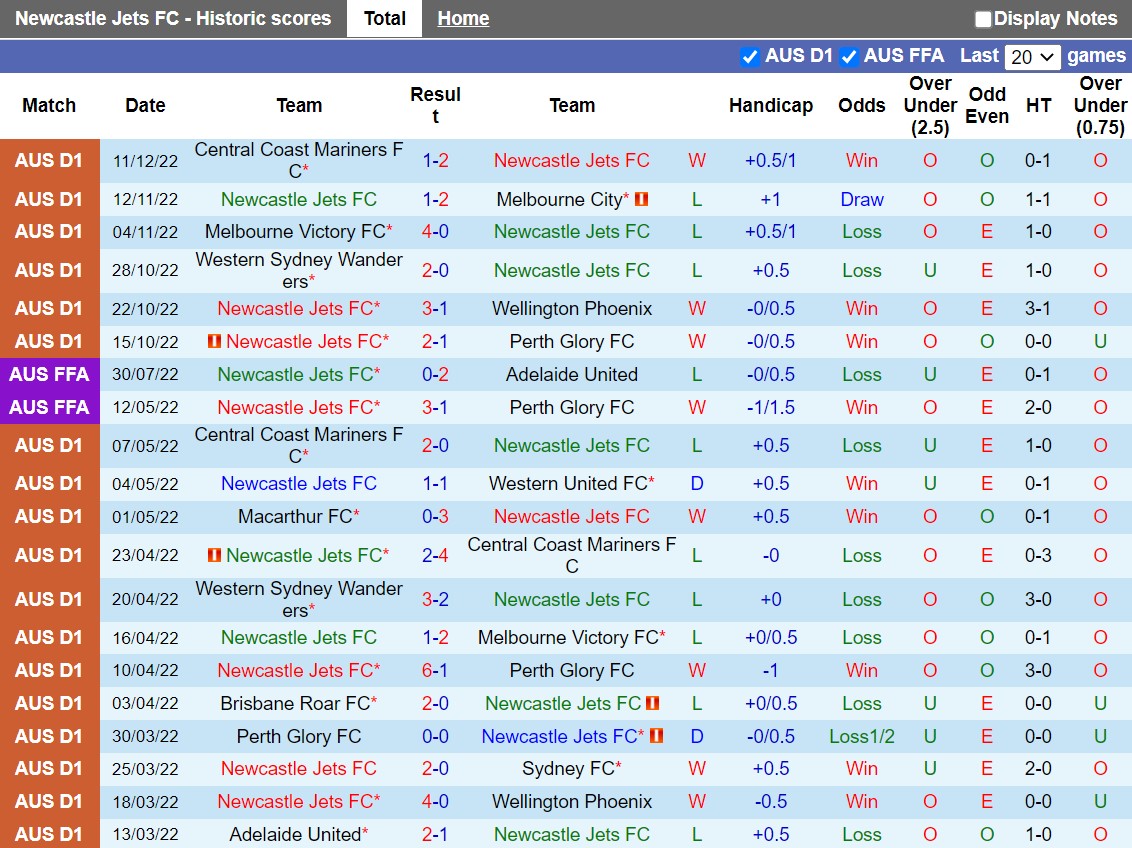Viewport: 1132px width, 848px height.
Task: Select Newcastle Jets FC Historic scores title
Action: [173, 19]
